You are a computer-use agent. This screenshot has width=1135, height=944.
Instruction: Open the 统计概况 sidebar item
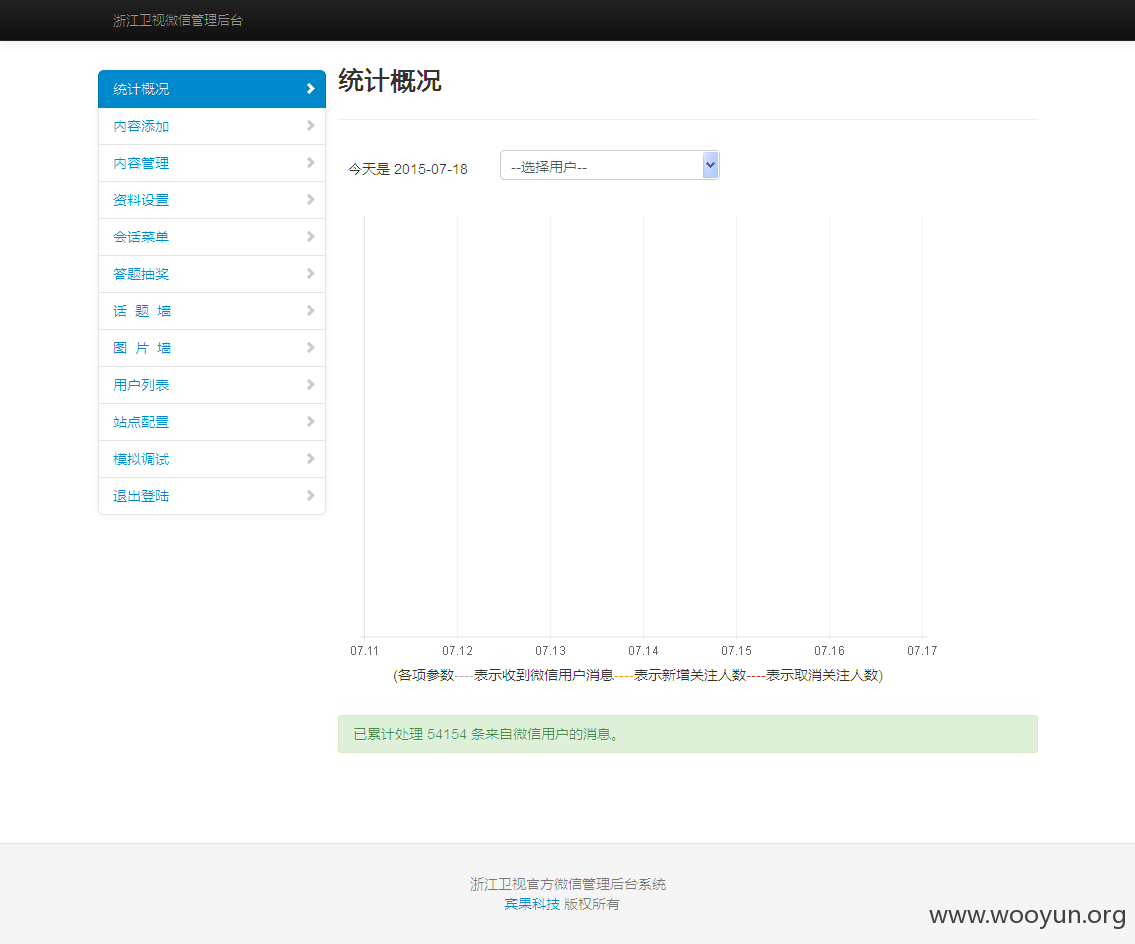point(211,89)
